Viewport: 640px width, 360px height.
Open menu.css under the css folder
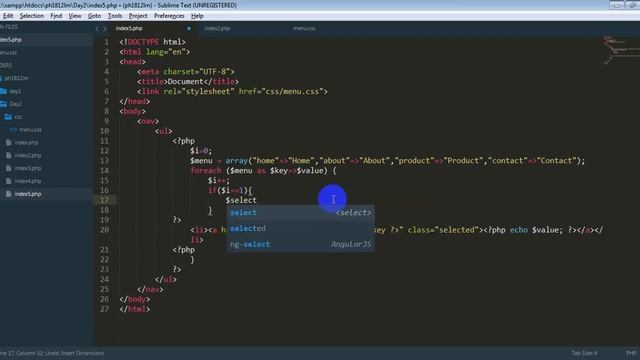pyautogui.click(x=30, y=130)
